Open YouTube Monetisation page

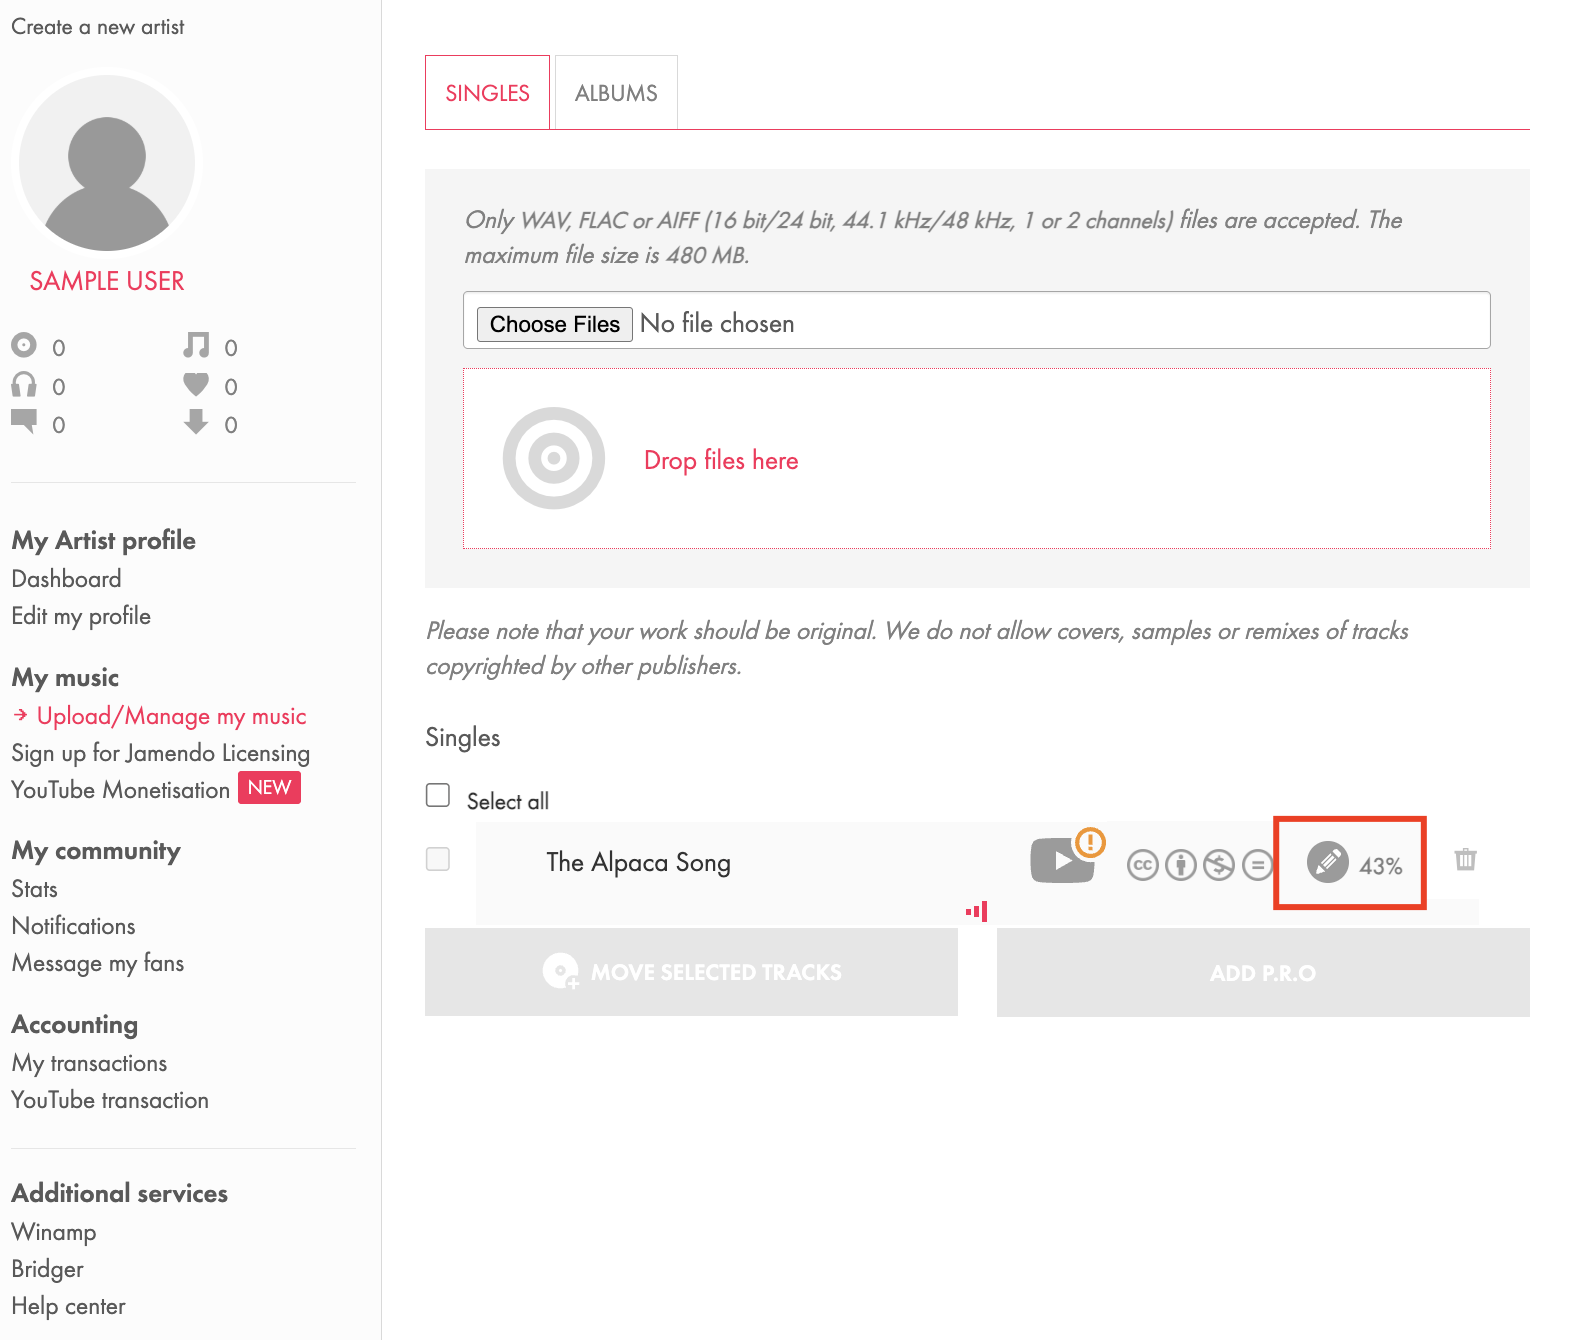121,790
